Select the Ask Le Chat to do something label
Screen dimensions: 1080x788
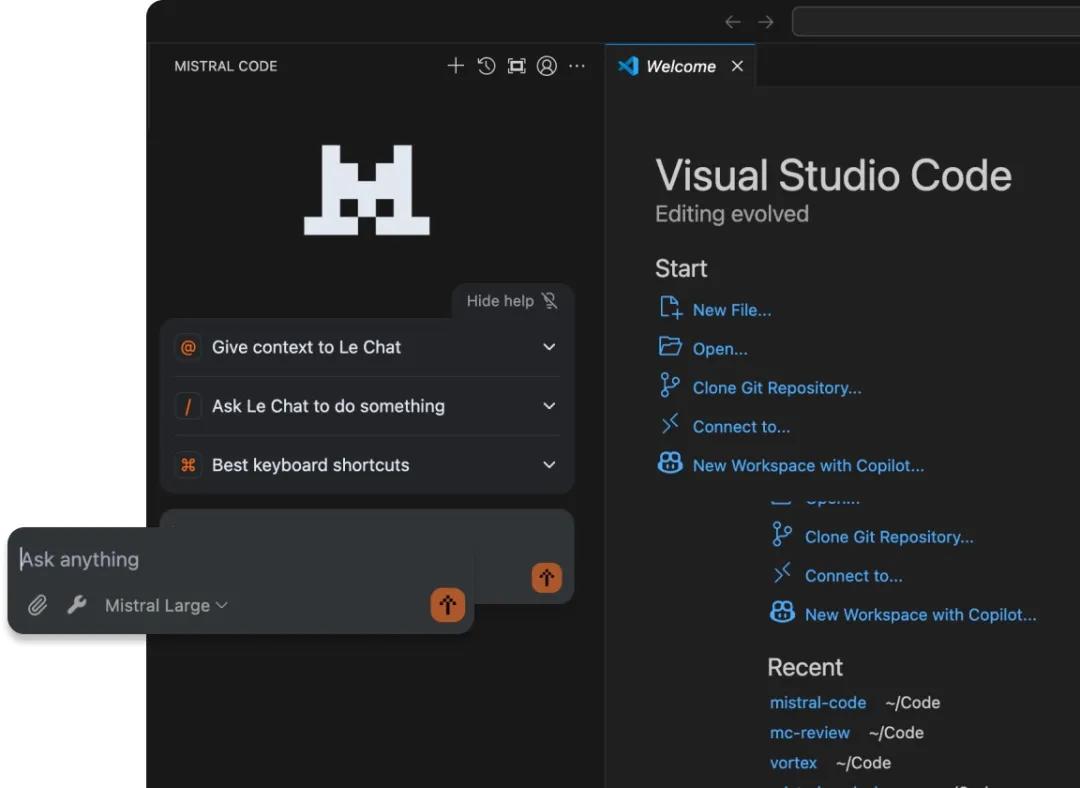point(329,406)
